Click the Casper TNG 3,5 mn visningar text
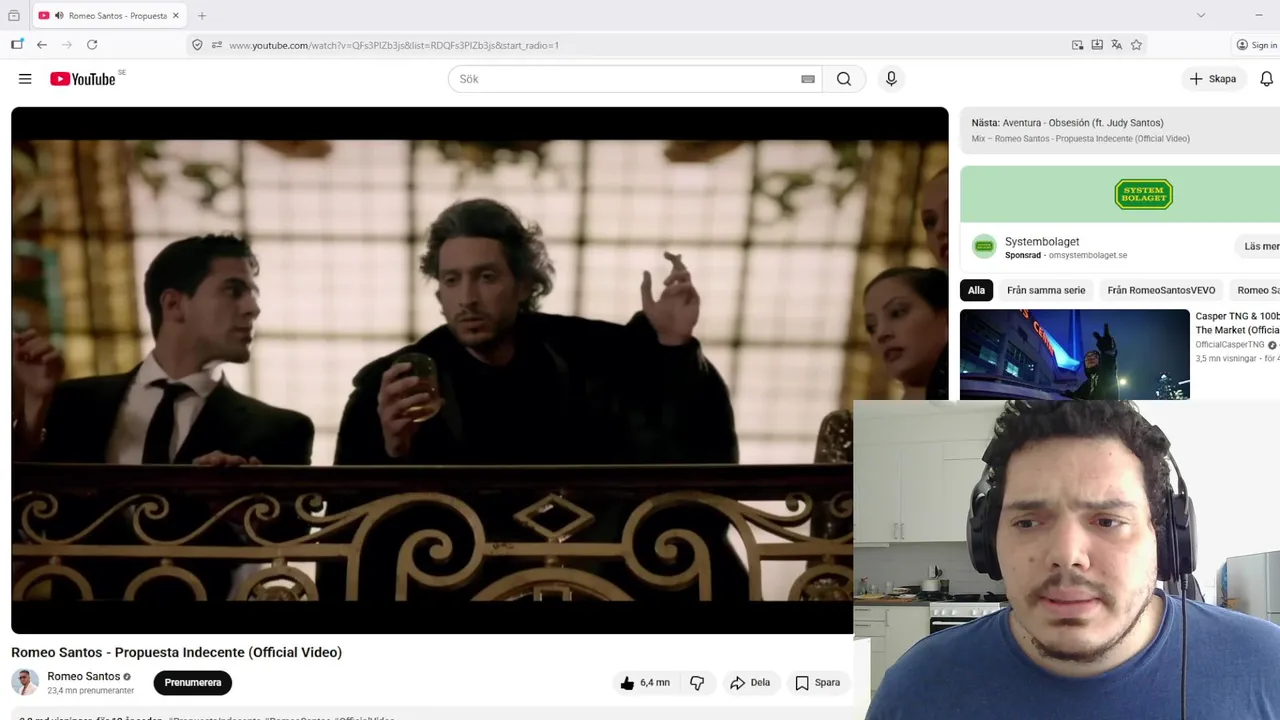 tap(1226, 359)
